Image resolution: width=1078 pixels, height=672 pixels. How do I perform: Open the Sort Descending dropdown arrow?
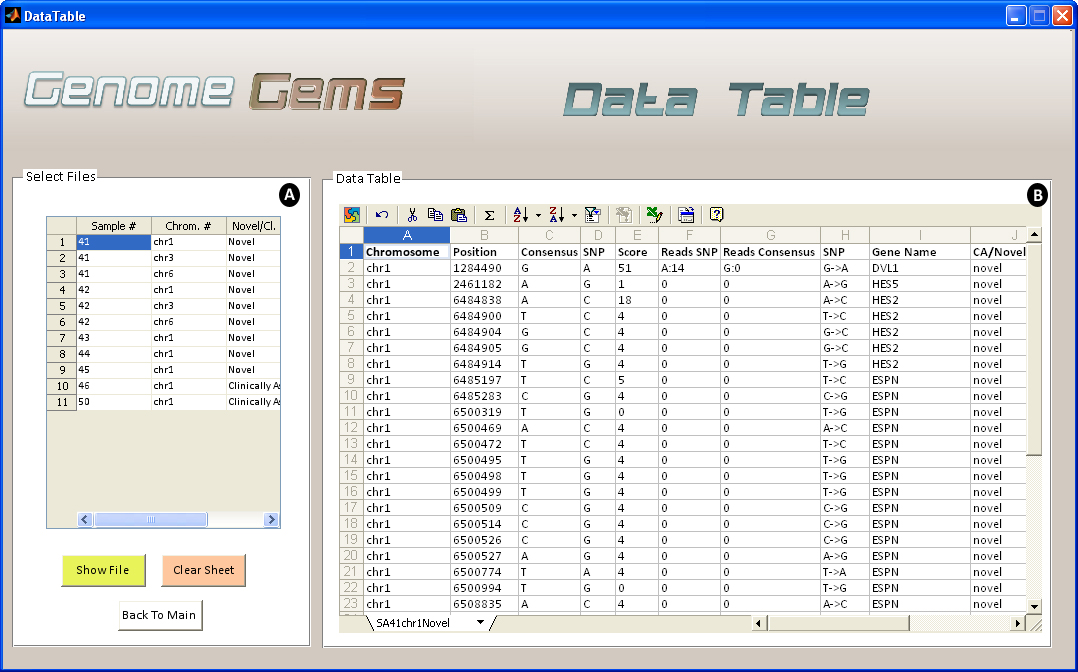574,215
